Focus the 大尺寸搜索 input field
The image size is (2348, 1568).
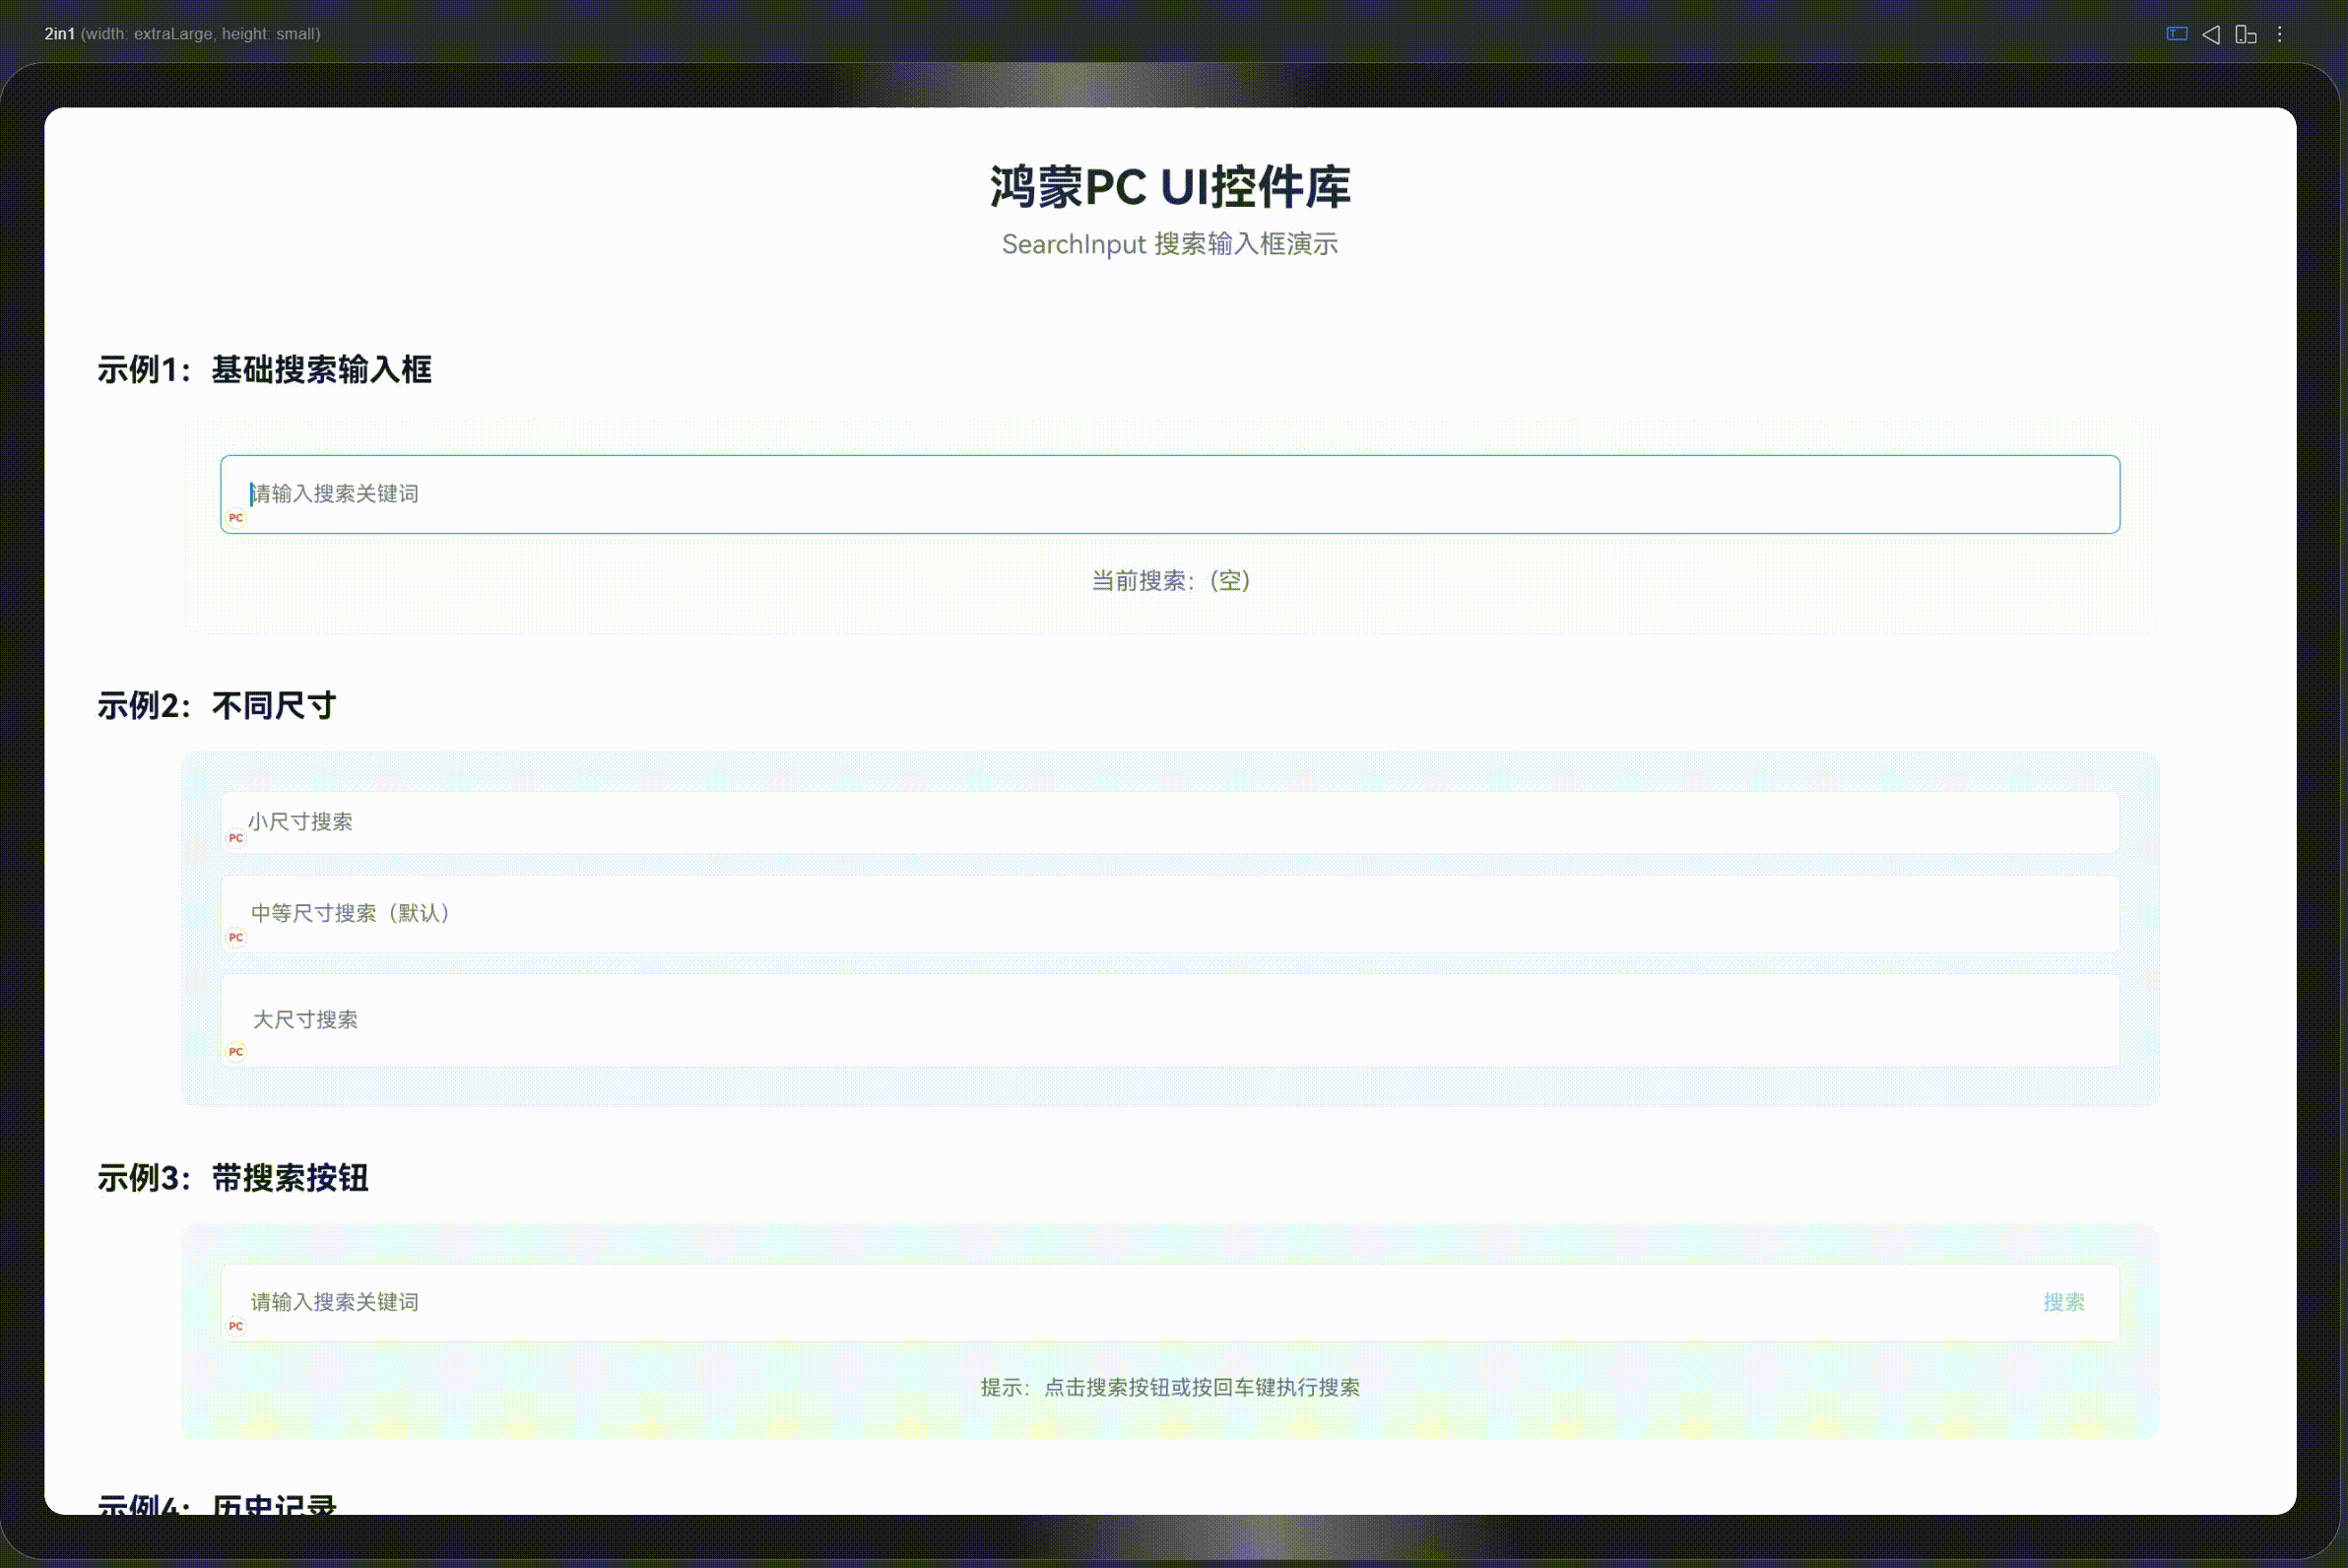pyautogui.click(x=700, y=1020)
